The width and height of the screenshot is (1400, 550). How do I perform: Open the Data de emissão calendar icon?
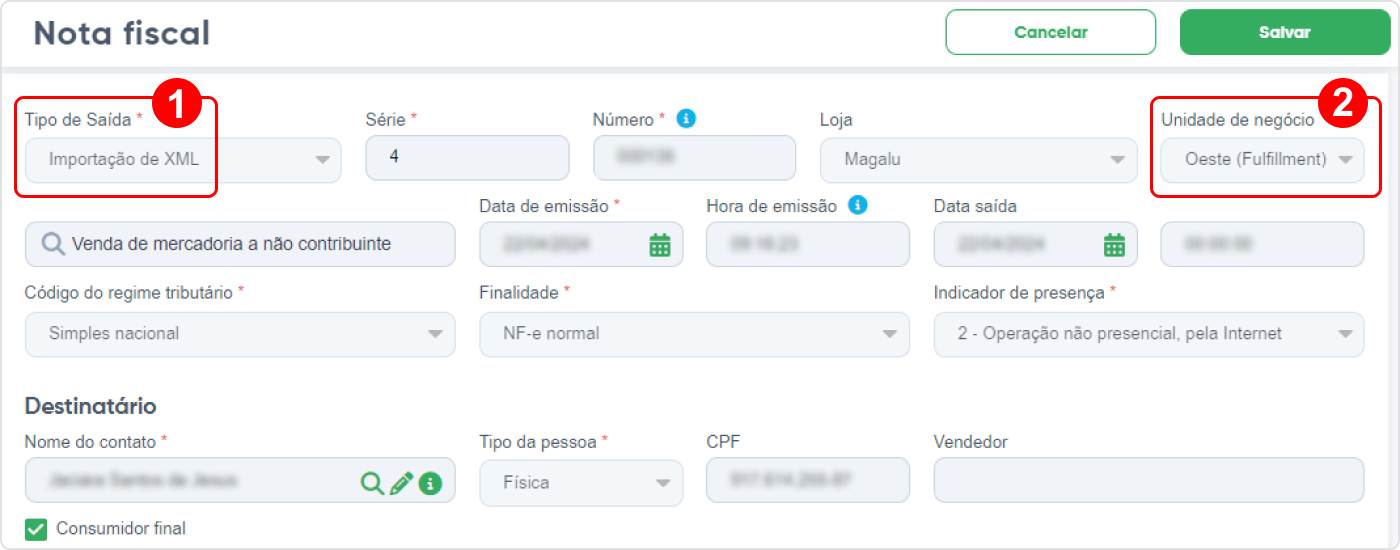(x=660, y=244)
